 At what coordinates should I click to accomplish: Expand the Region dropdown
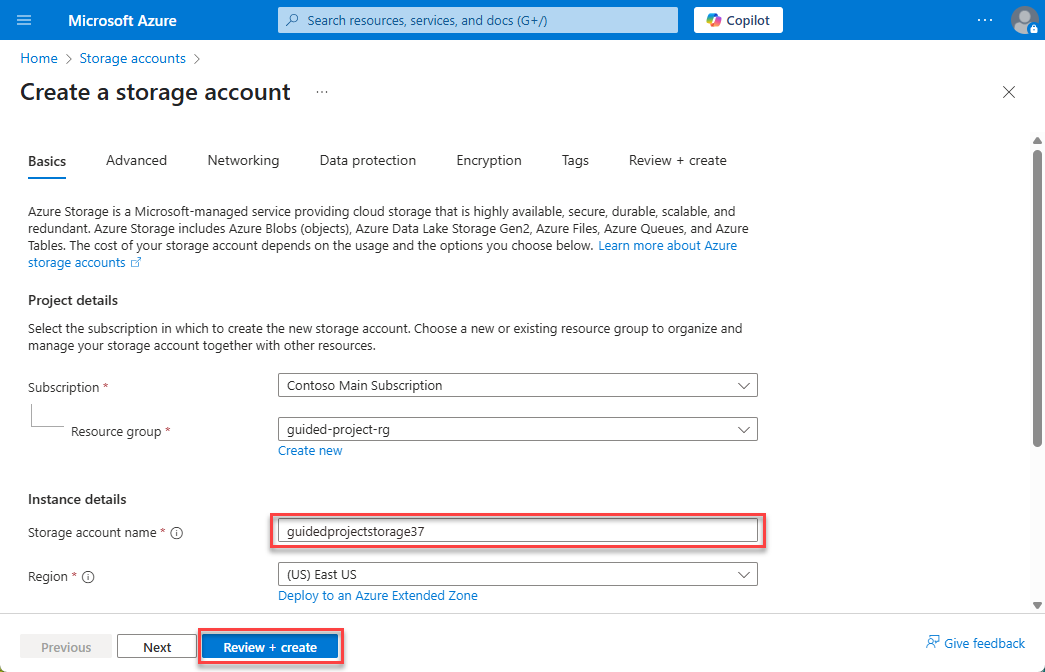[x=518, y=575]
